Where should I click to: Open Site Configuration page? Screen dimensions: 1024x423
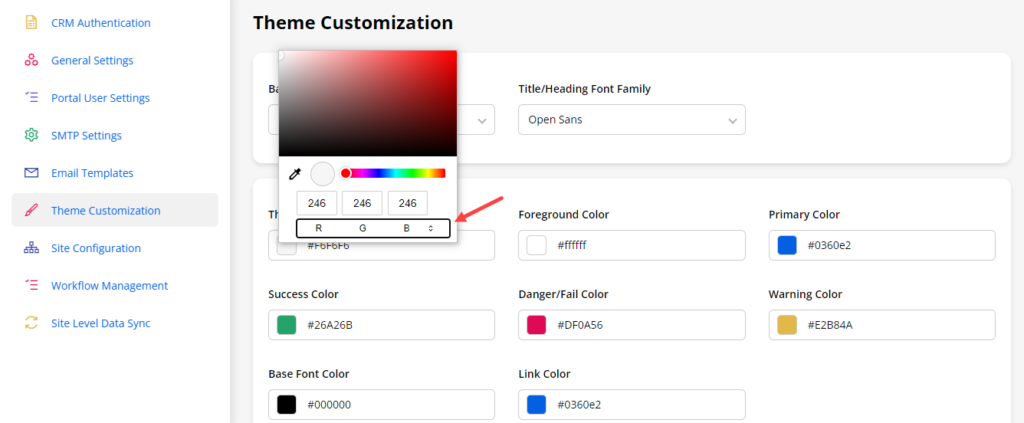(96, 248)
